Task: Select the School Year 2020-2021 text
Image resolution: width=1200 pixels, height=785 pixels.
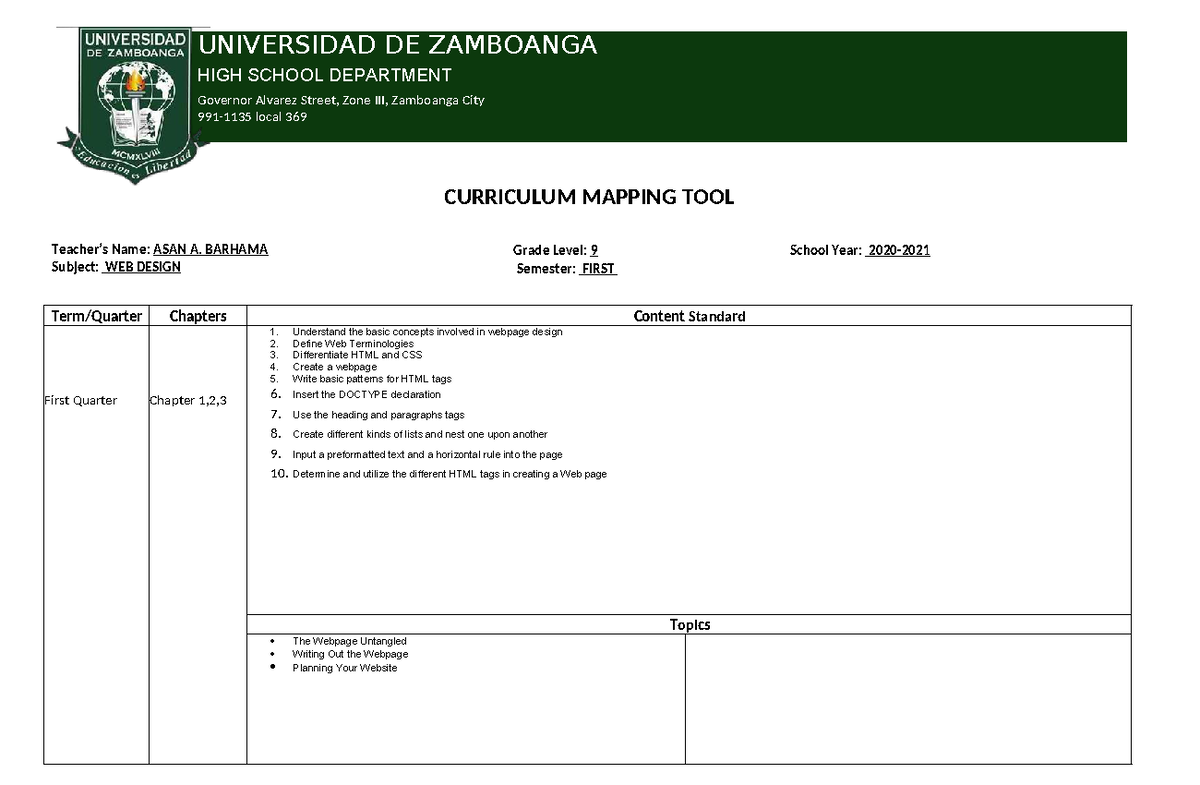Action: [x=898, y=250]
